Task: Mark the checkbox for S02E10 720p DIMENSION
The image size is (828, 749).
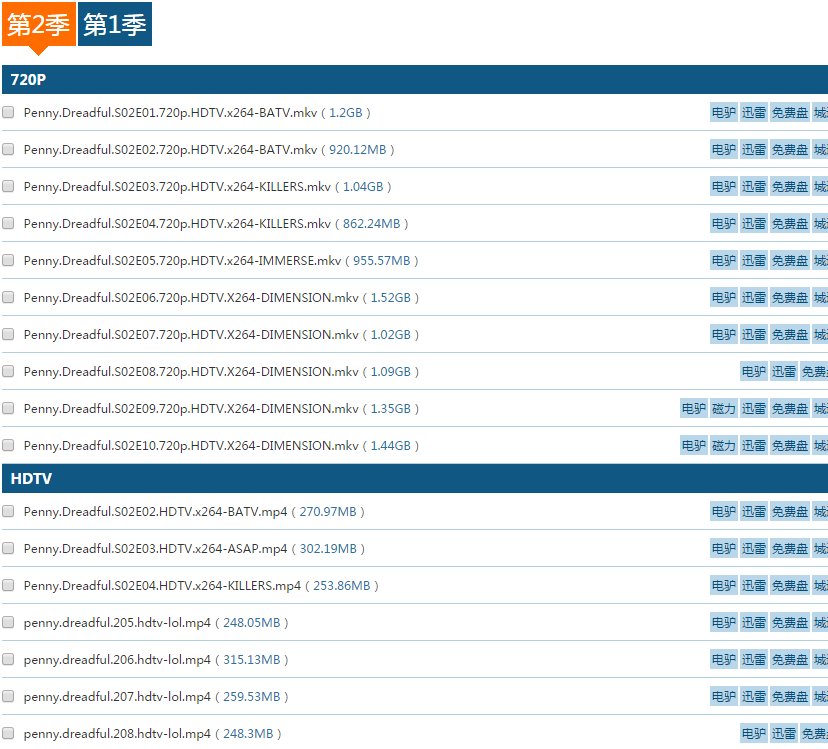Action: pyautogui.click(x=9, y=445)
